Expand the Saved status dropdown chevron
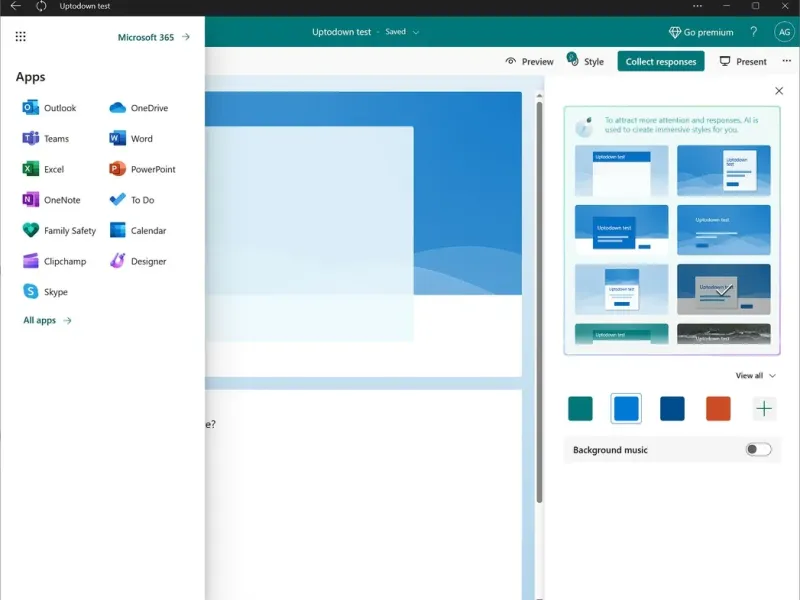The width and height of the screenshot is (800, 600). pos(416,32)
